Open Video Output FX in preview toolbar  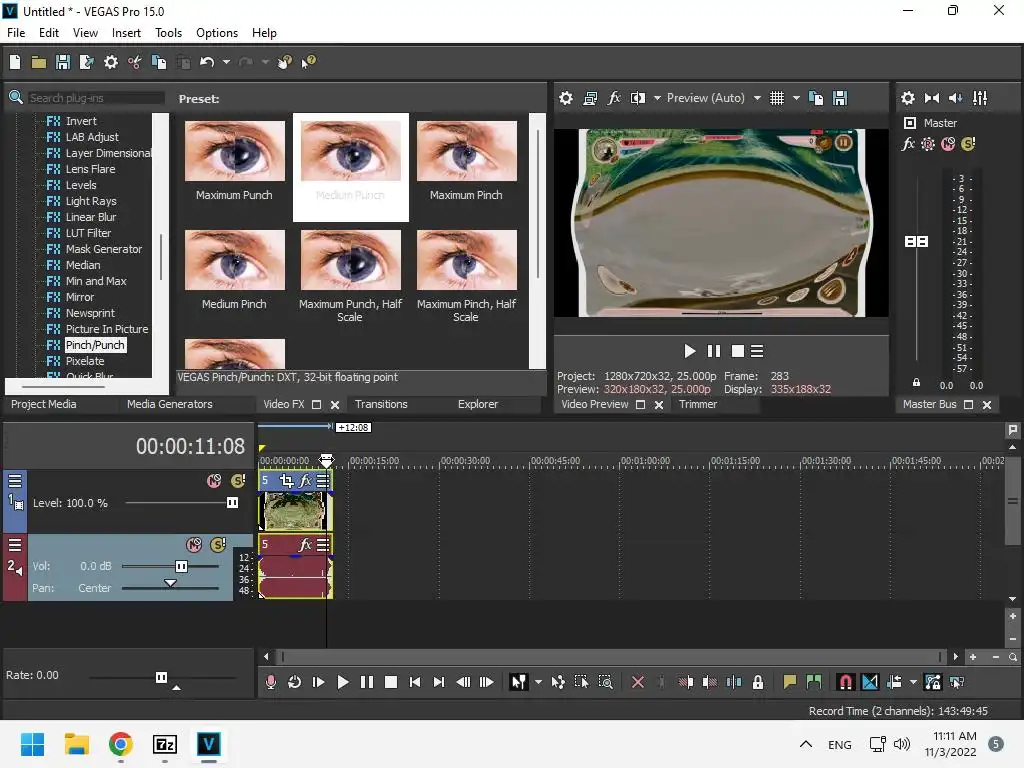(614, 98)
